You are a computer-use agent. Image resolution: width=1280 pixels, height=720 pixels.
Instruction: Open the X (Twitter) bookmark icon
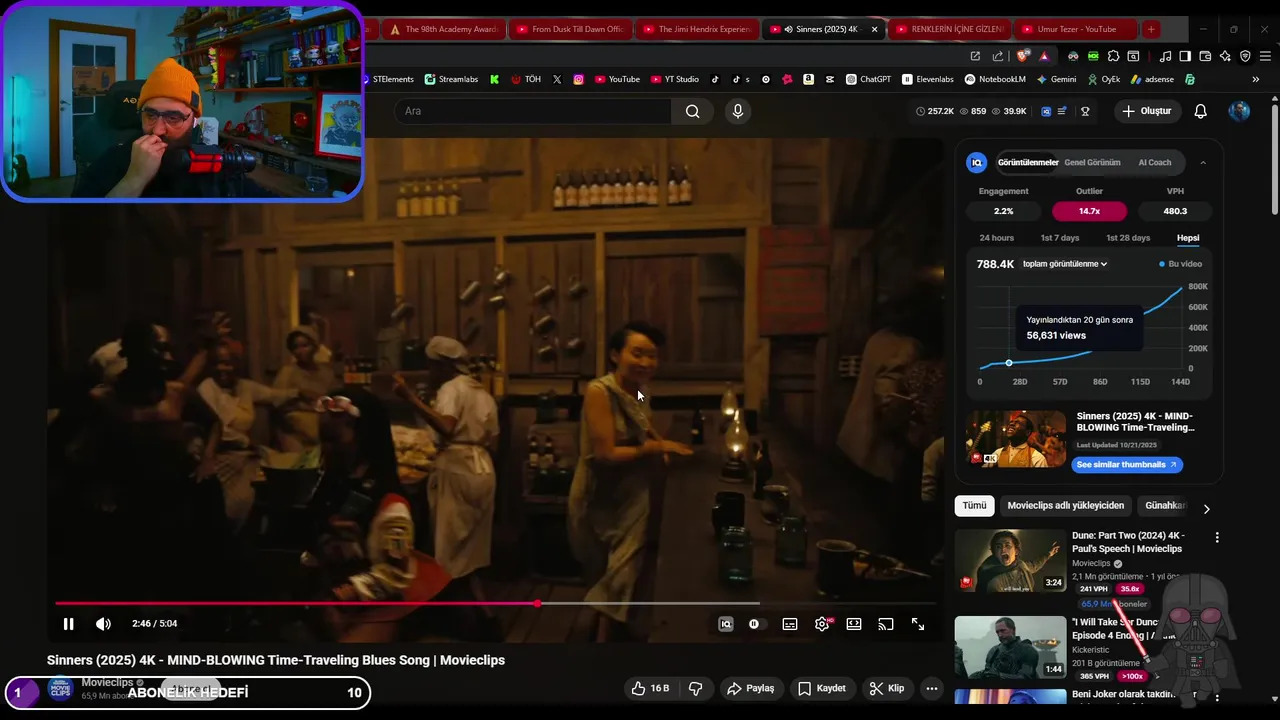click(x=557, y=79)
